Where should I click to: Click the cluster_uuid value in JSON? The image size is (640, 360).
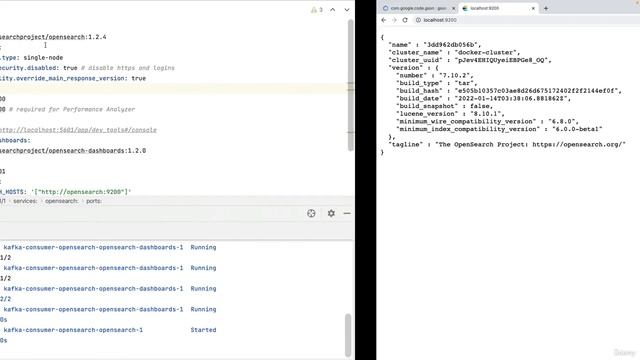pos(501,60)
